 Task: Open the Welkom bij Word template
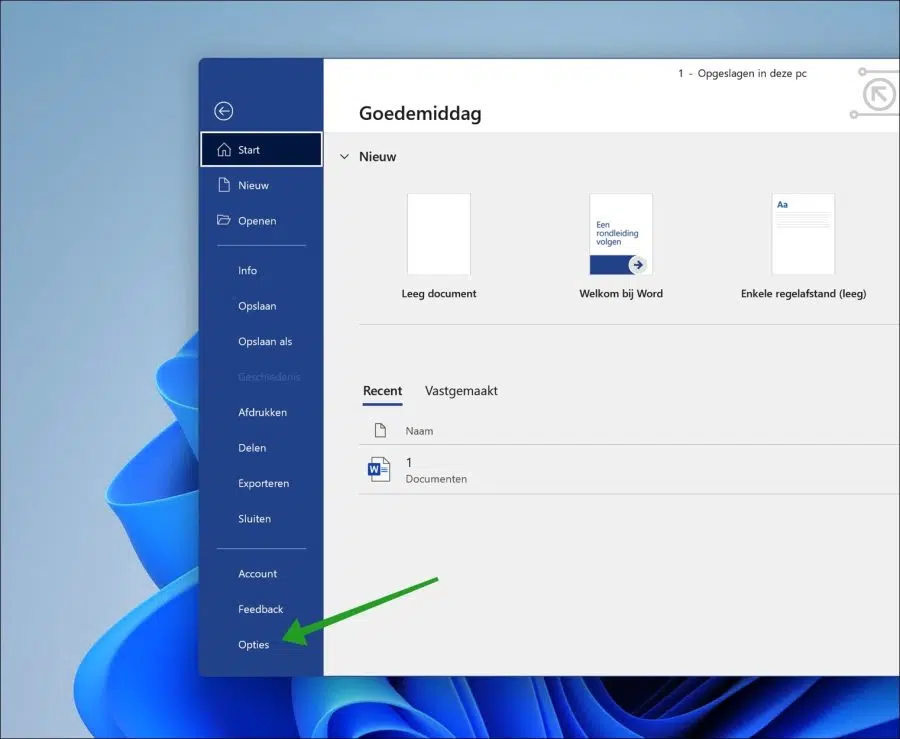(621, 235)
